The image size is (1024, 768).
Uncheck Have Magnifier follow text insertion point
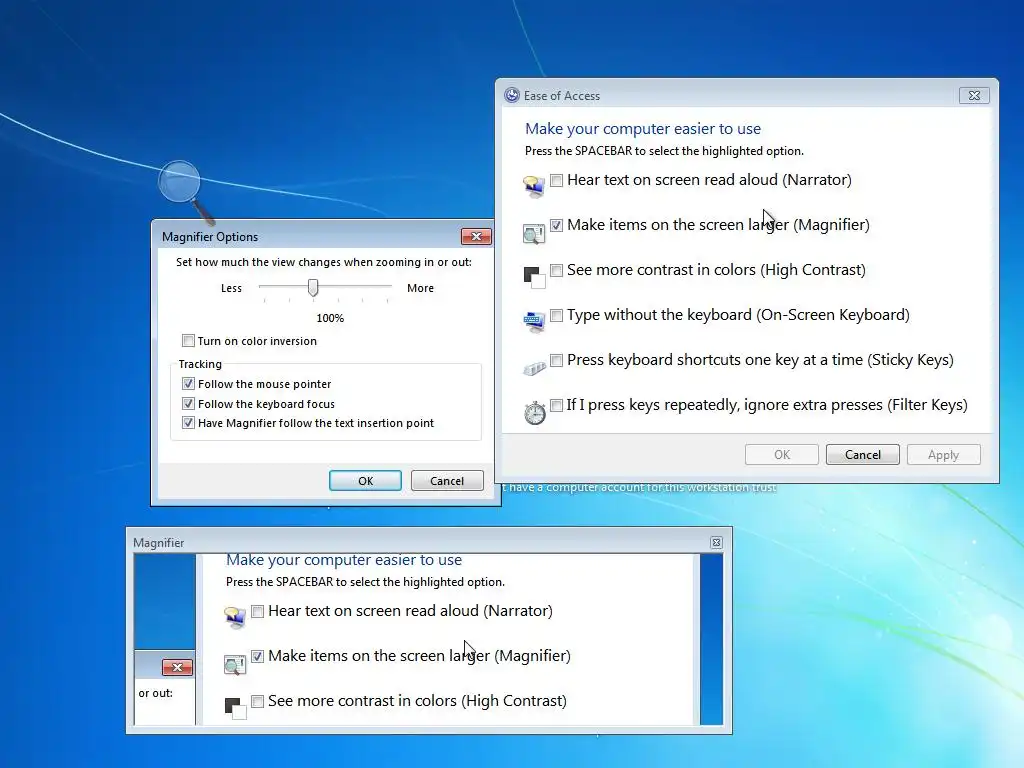click(x=188, y=423)
